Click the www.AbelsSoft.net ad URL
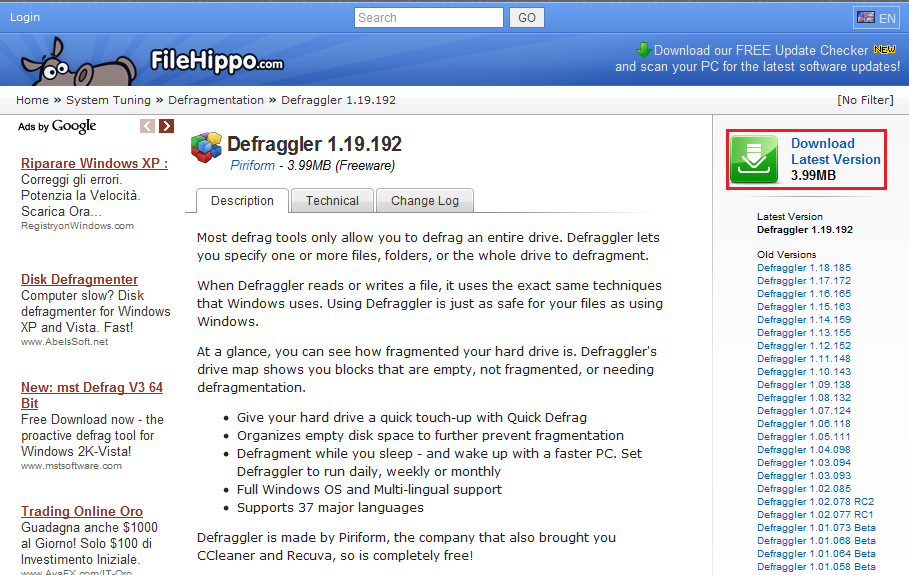Viewport: 909px width, 575px height. point(64,342)
